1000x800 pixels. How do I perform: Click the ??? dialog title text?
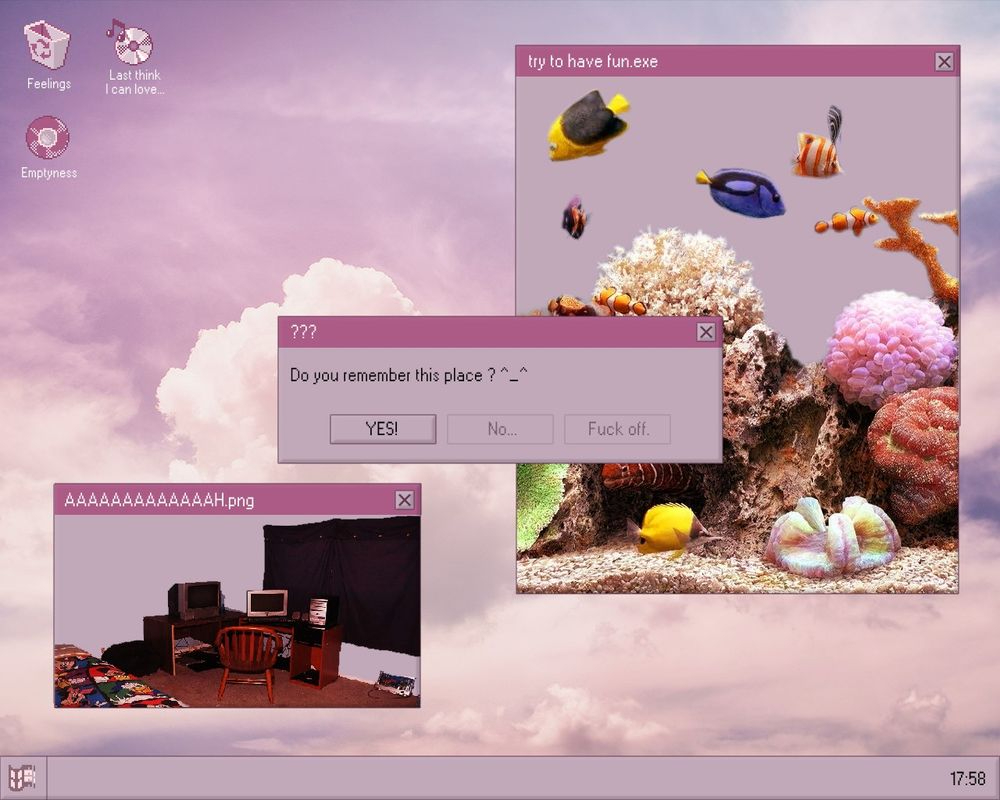click(304, 332)
